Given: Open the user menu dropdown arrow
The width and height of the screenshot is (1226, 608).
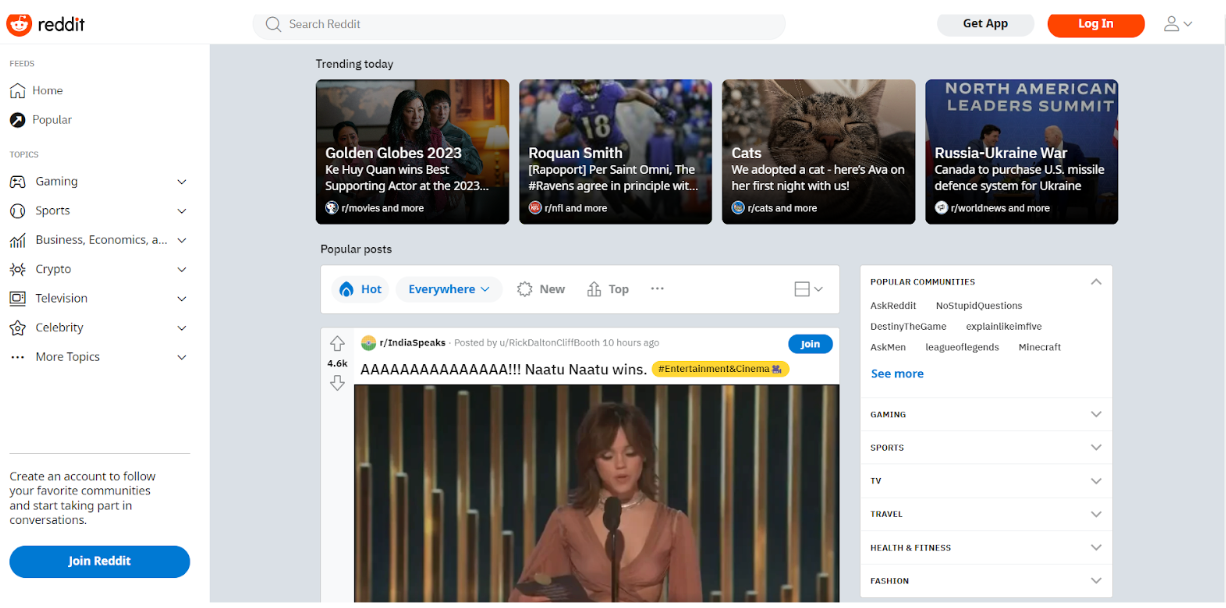Looking at the screenshot, I should [1188, 24].
